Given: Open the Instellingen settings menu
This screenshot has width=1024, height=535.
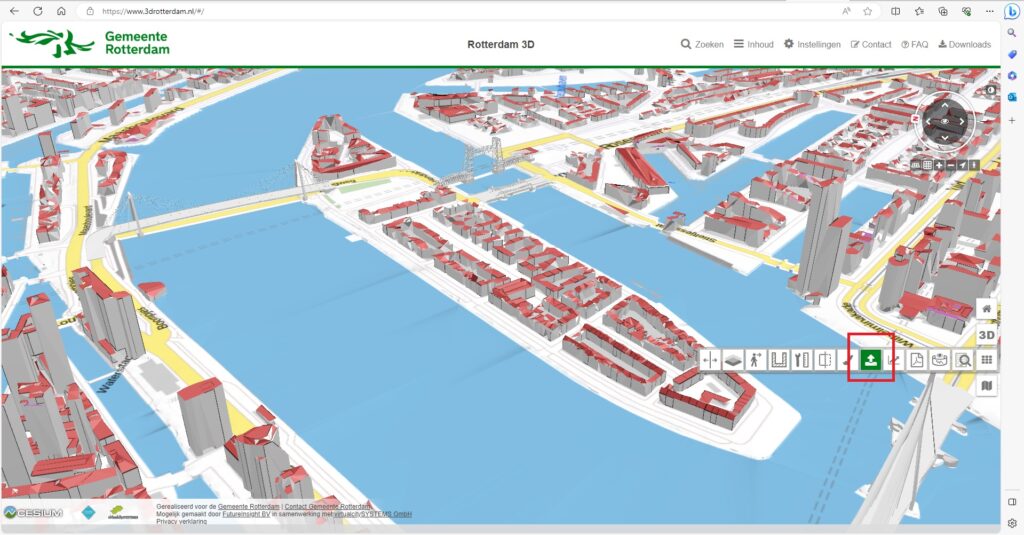Looking at the screenshot, I should click(812, 44).
